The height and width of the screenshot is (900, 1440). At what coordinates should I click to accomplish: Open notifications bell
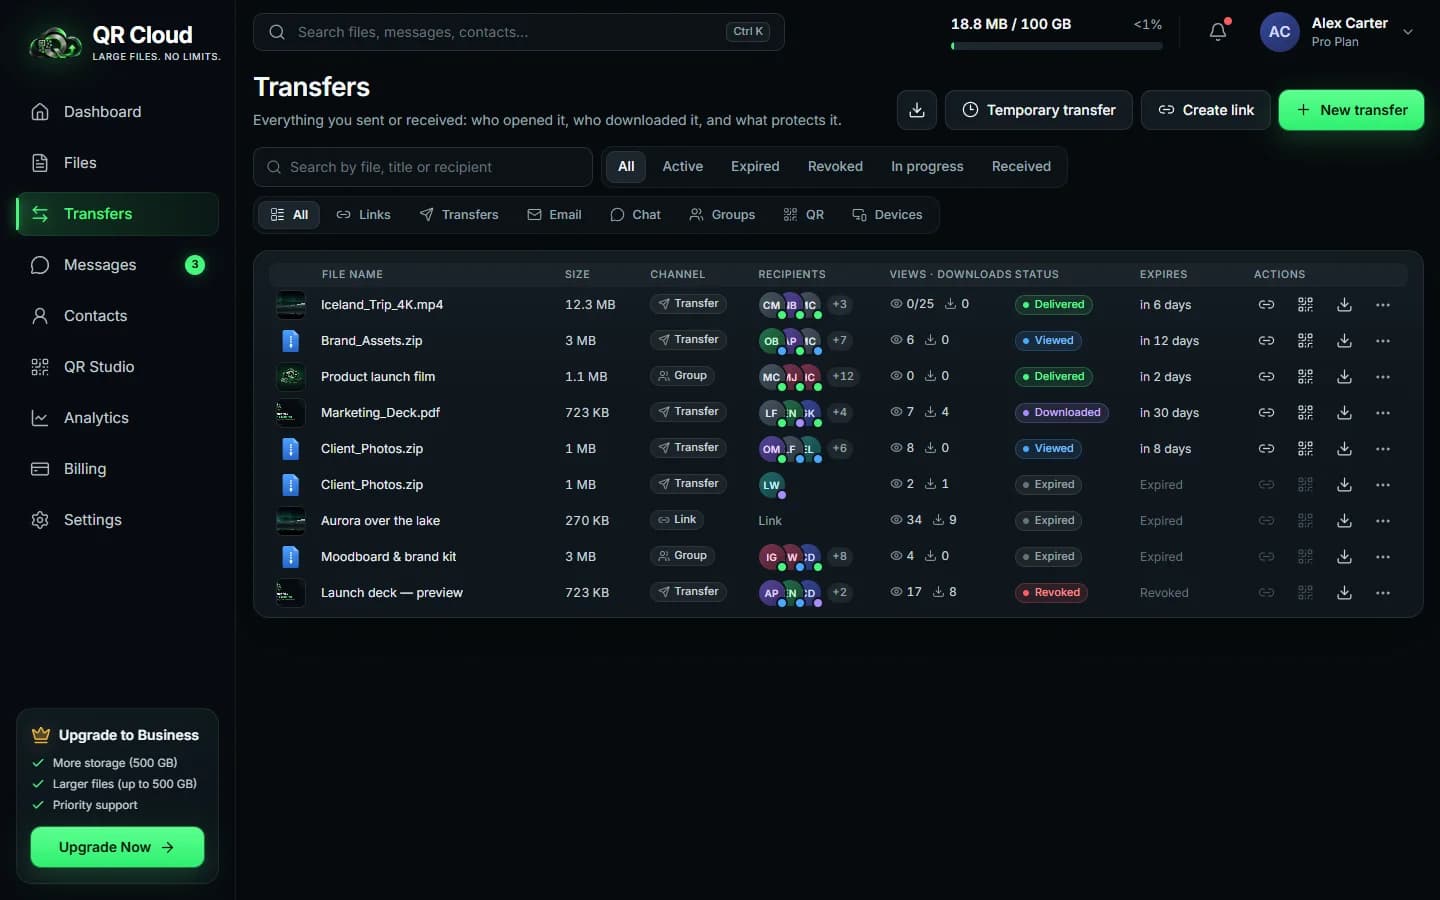click(1218, 31)
